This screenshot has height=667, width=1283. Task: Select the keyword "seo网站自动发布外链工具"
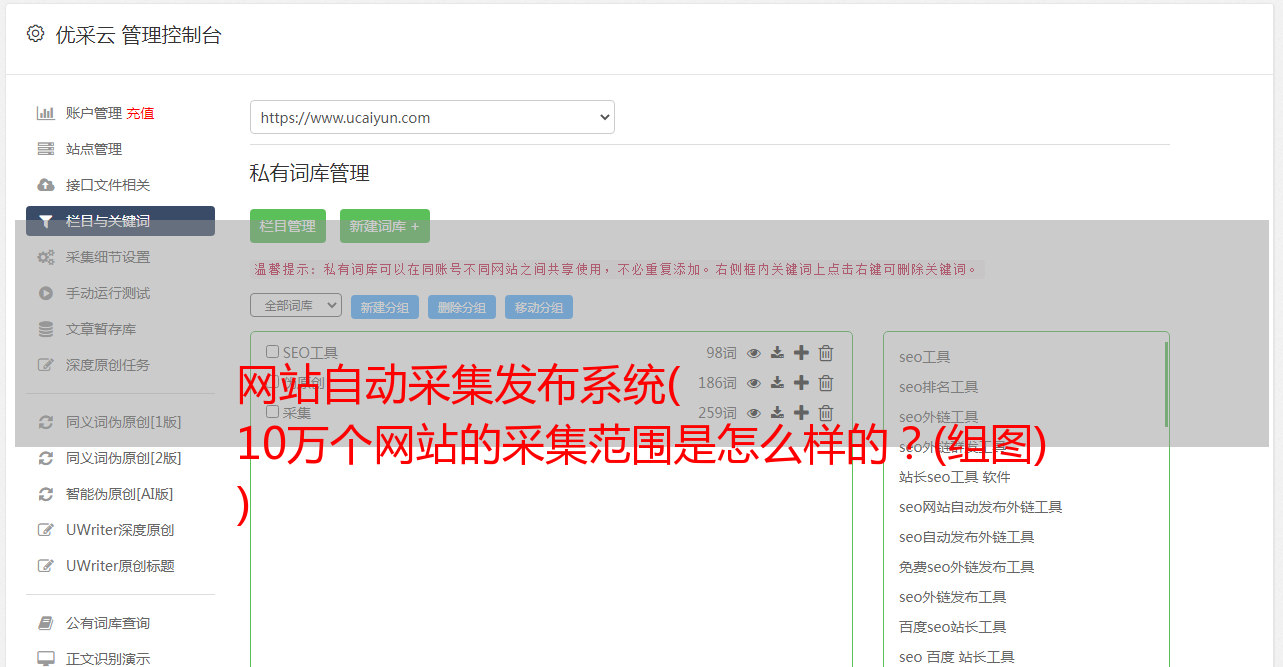pos(980,507)
